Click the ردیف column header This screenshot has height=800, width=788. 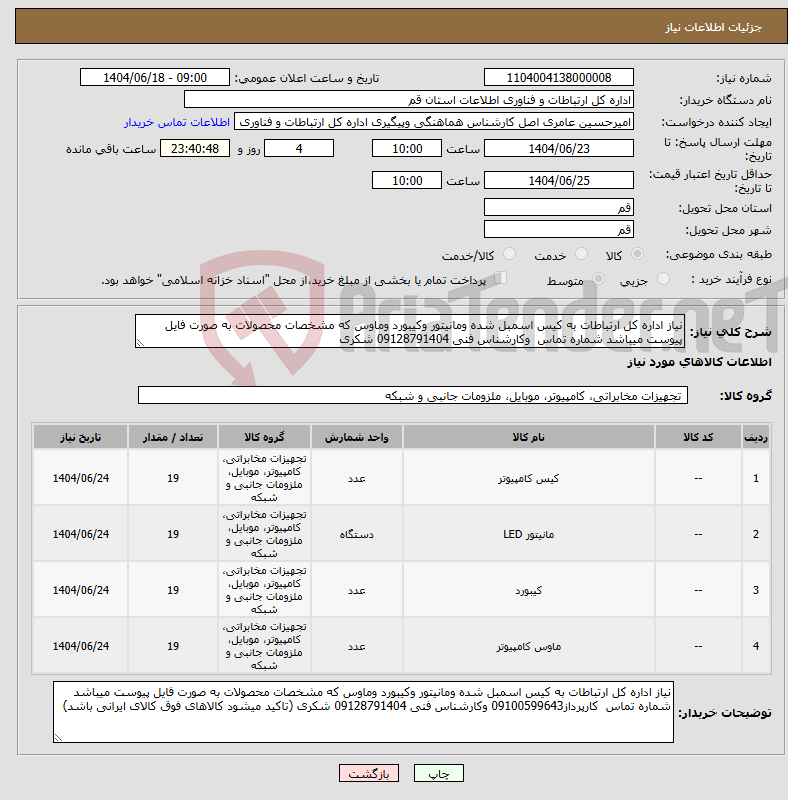tap(756, 437)
